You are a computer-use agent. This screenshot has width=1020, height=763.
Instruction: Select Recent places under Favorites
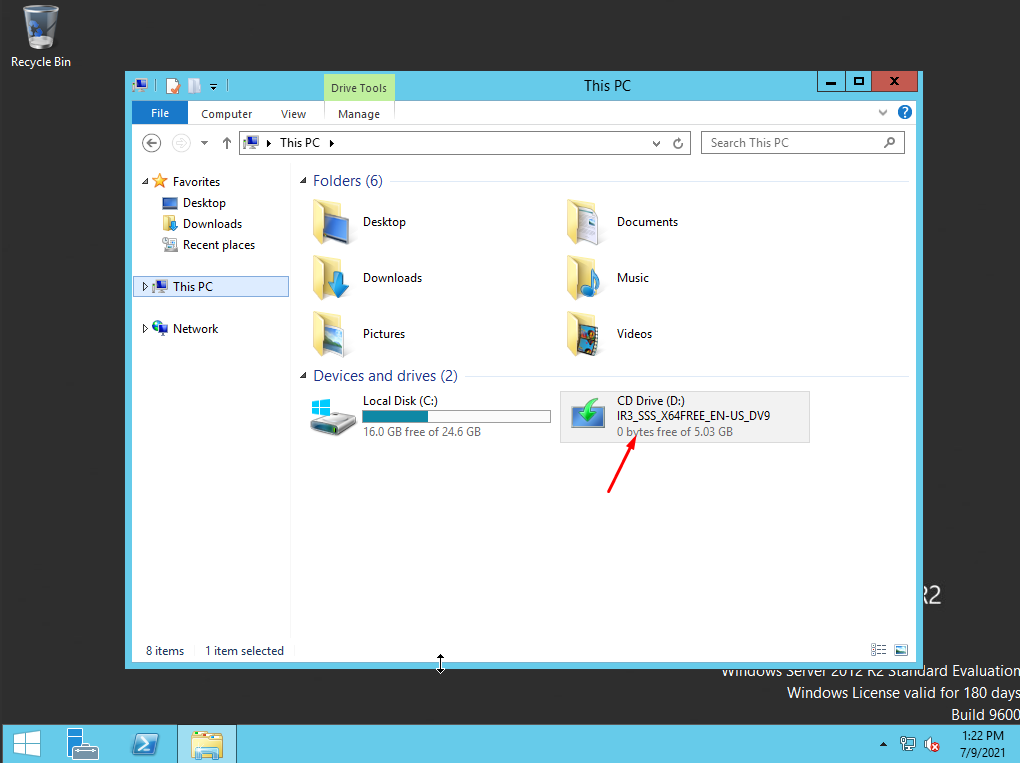coord(219,245)
